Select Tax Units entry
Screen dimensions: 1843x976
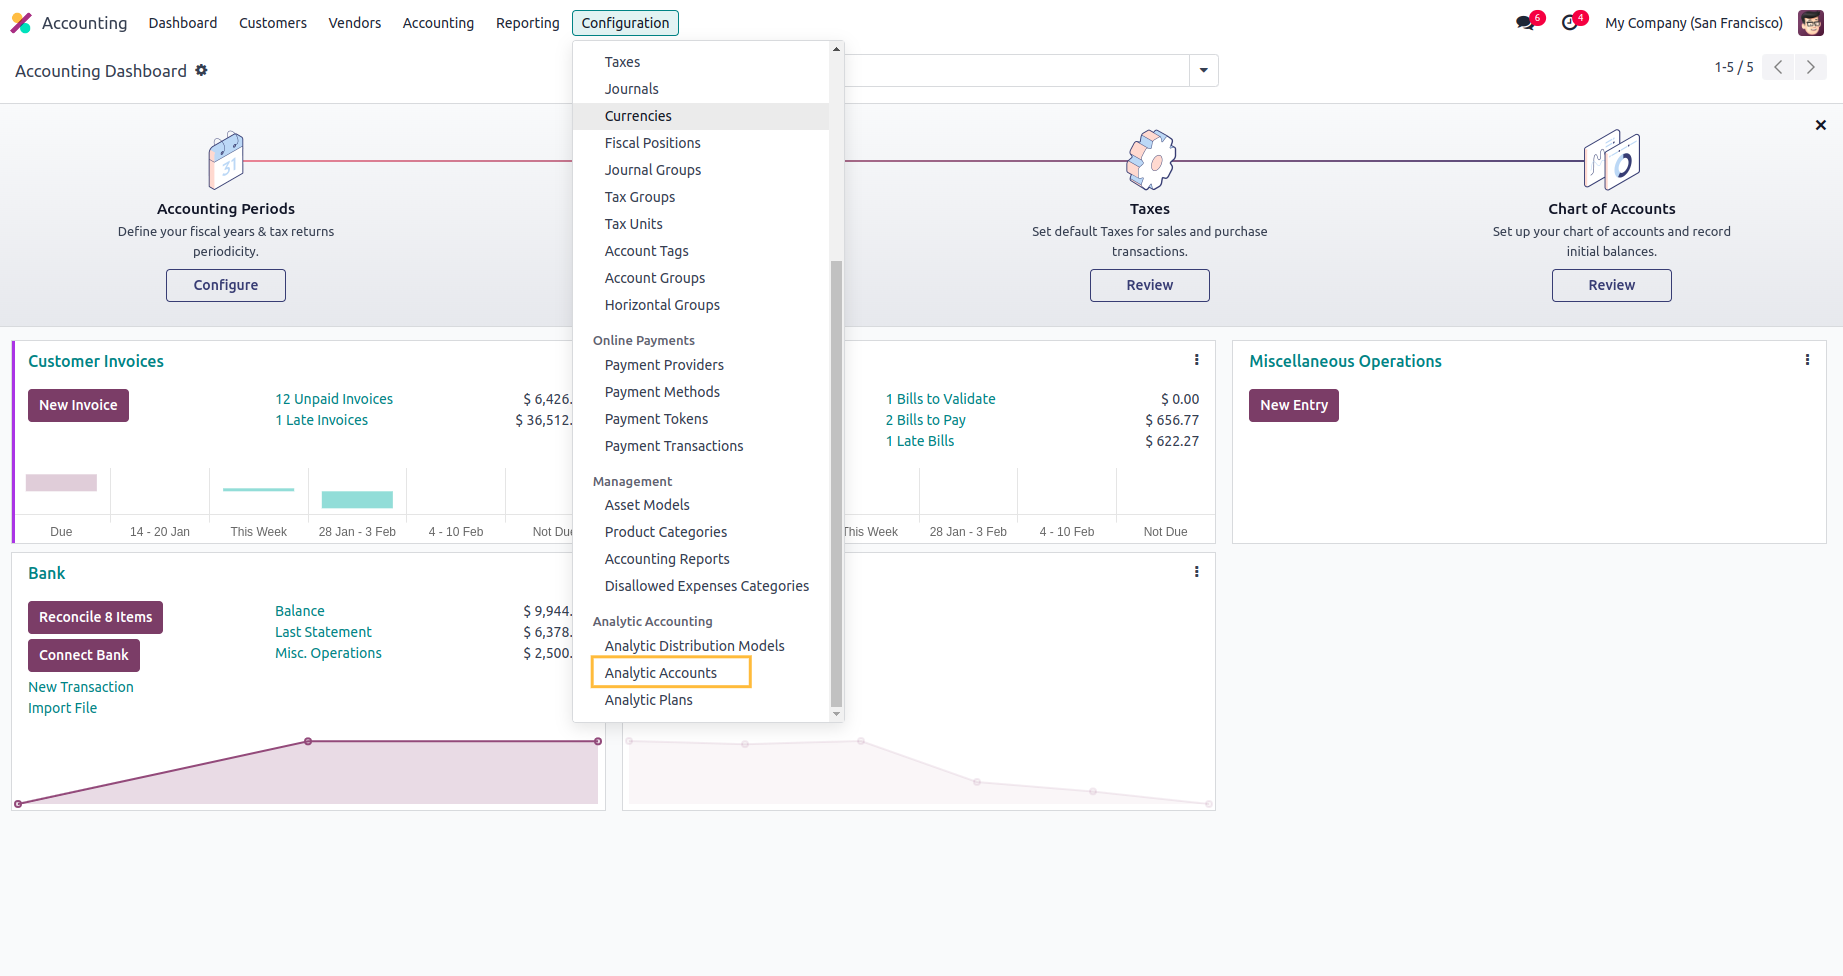(701, 224)
